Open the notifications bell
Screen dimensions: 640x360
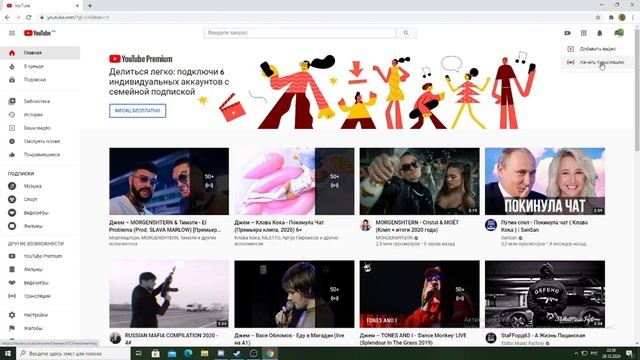point(600,33)
